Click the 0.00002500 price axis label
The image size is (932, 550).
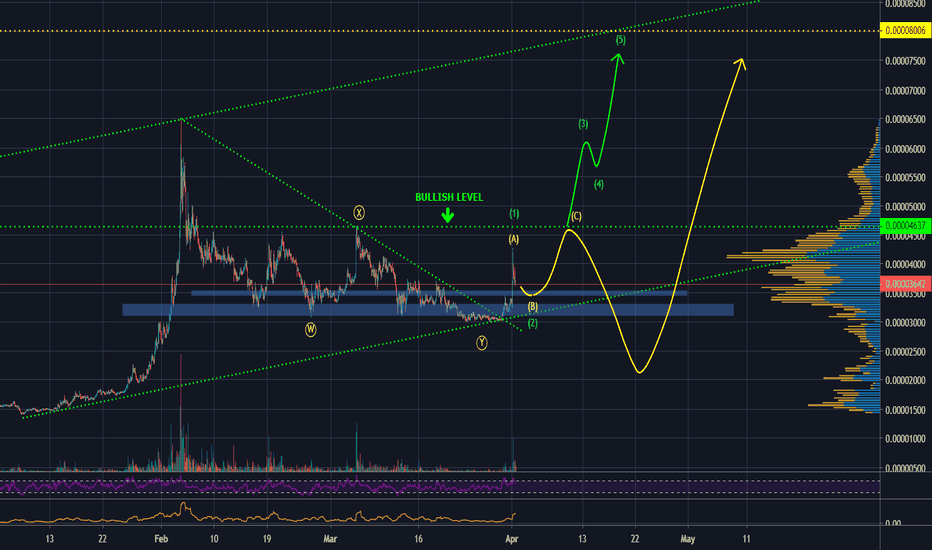[905, 352]
